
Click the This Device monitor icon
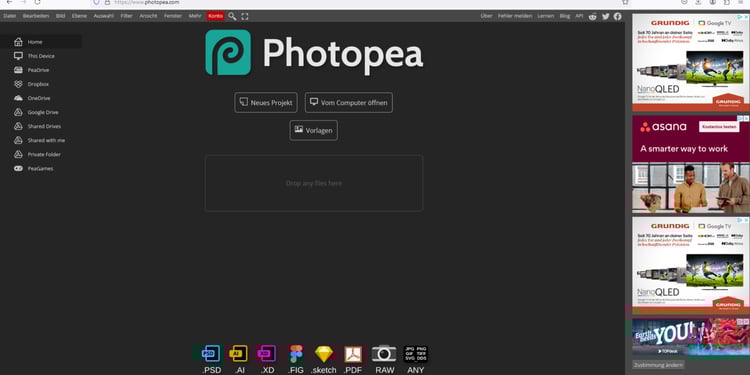click(18, 56)
